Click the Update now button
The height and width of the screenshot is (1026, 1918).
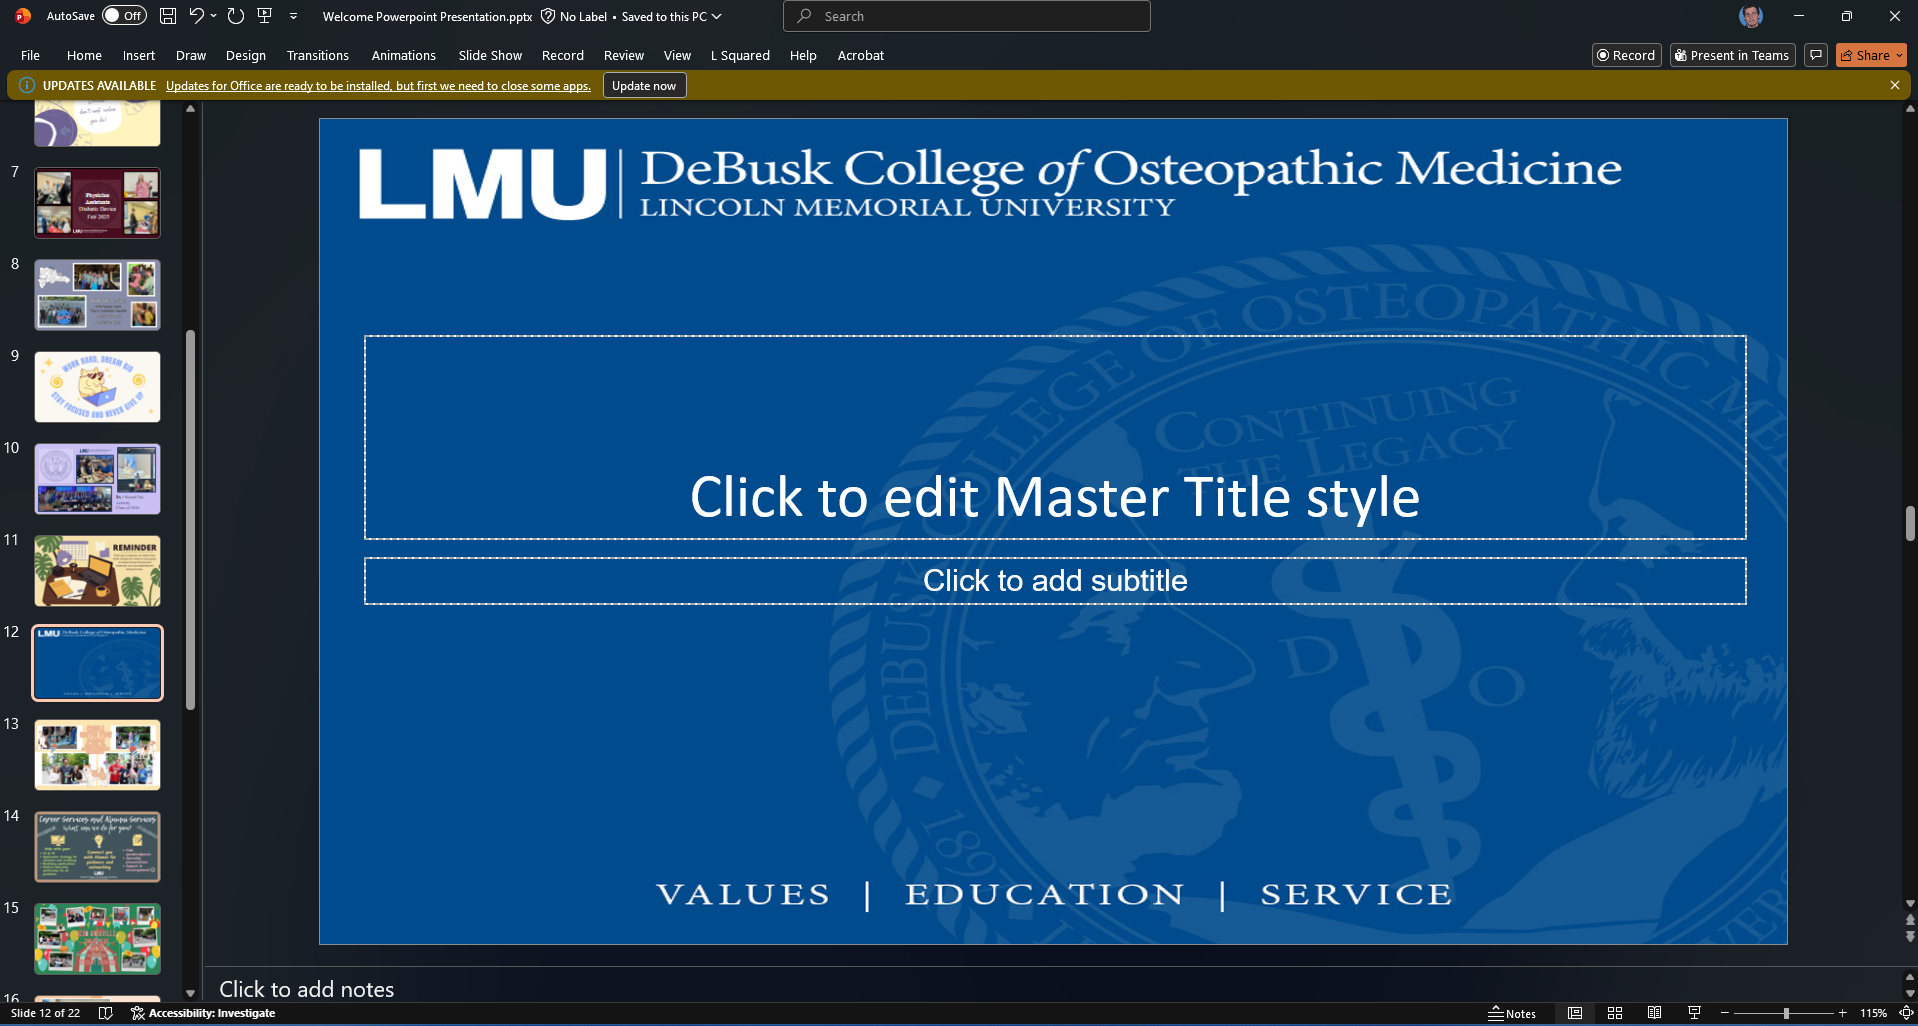coord(645,86)
